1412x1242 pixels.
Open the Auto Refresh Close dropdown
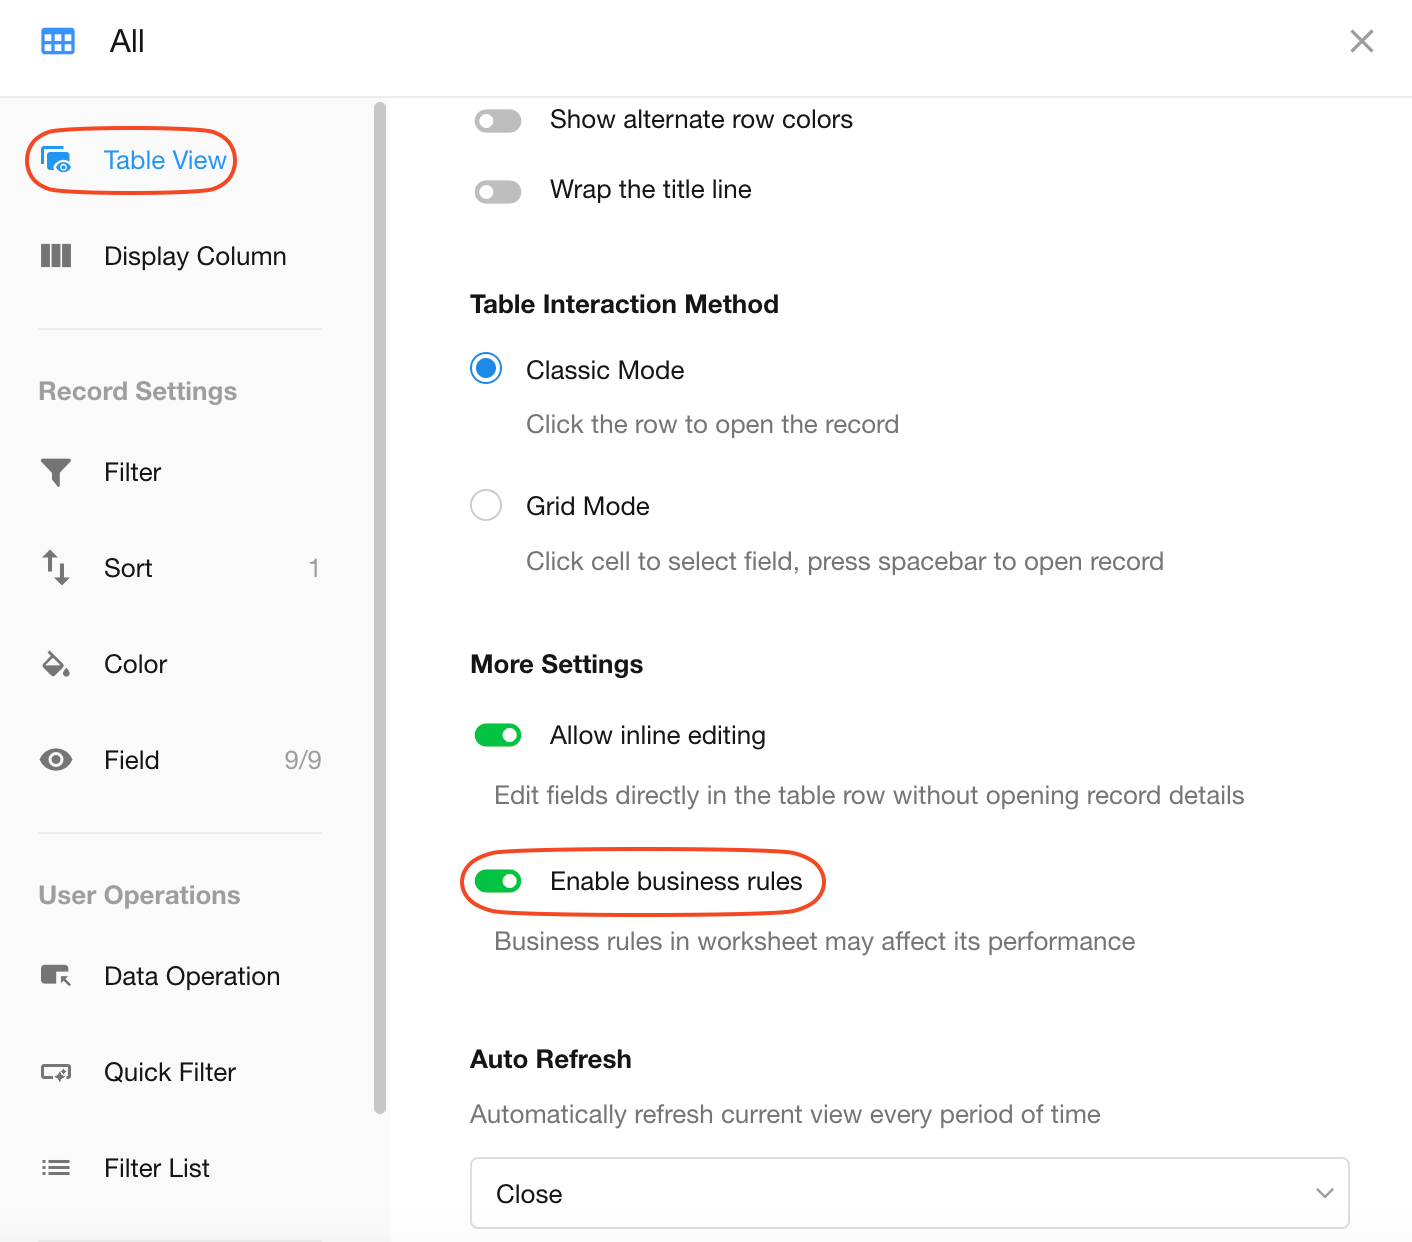pos(909,1193)
